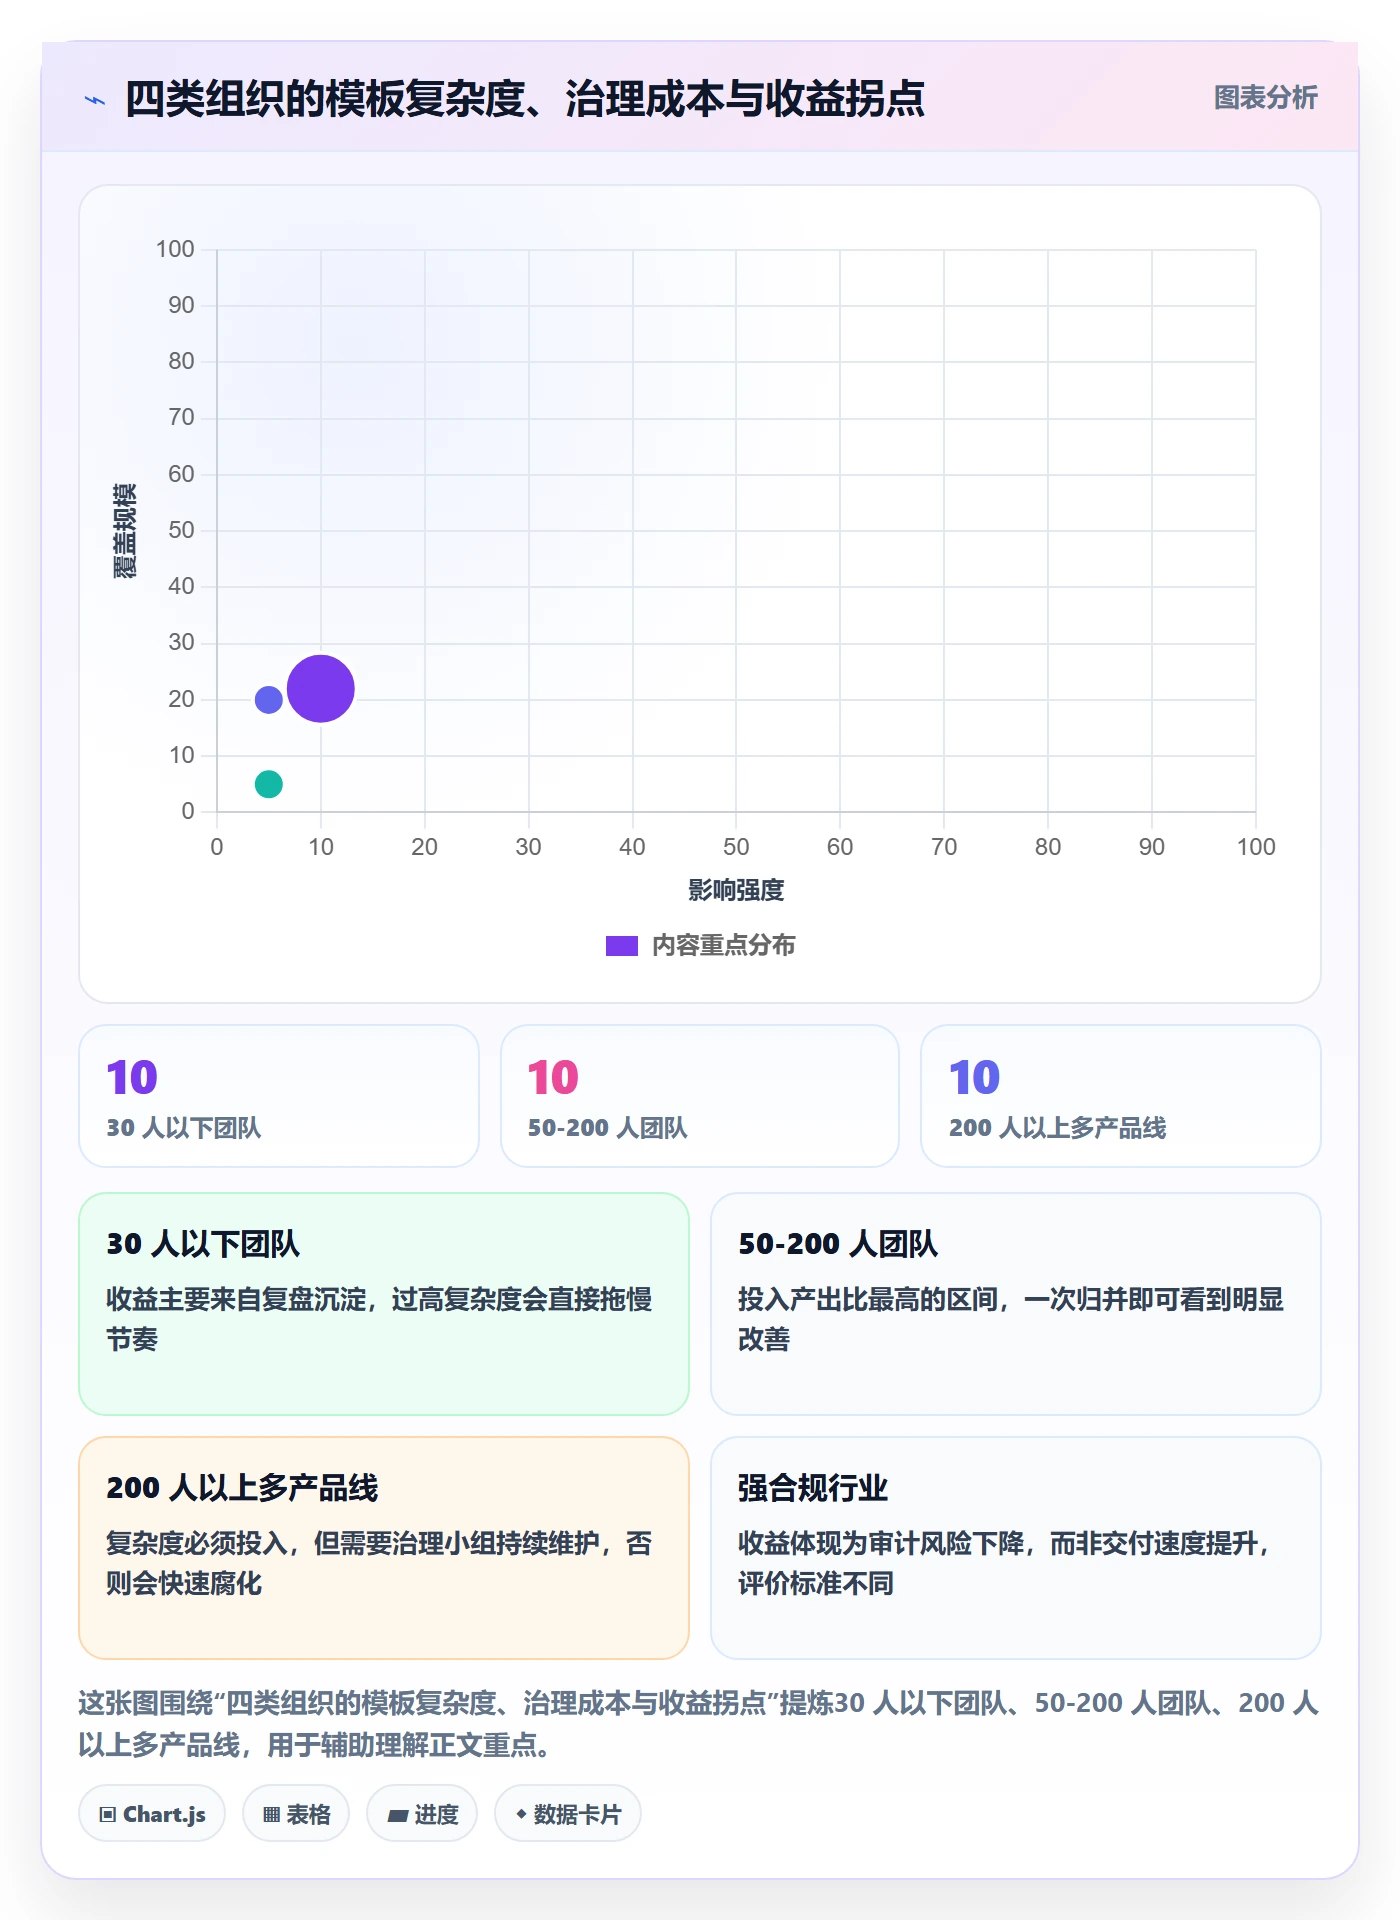Image resolution: width=1400 pixels, height=1920 pixels.
Task: Open the 30 人以下团队 stat card showing 10
Action: coord(279,1096)
